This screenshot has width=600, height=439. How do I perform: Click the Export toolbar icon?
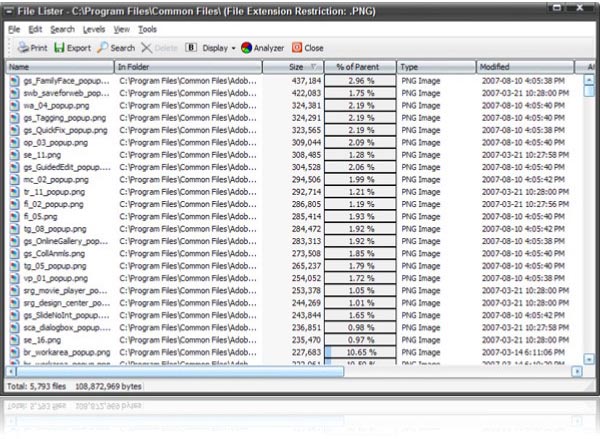(x=61, y=47)
